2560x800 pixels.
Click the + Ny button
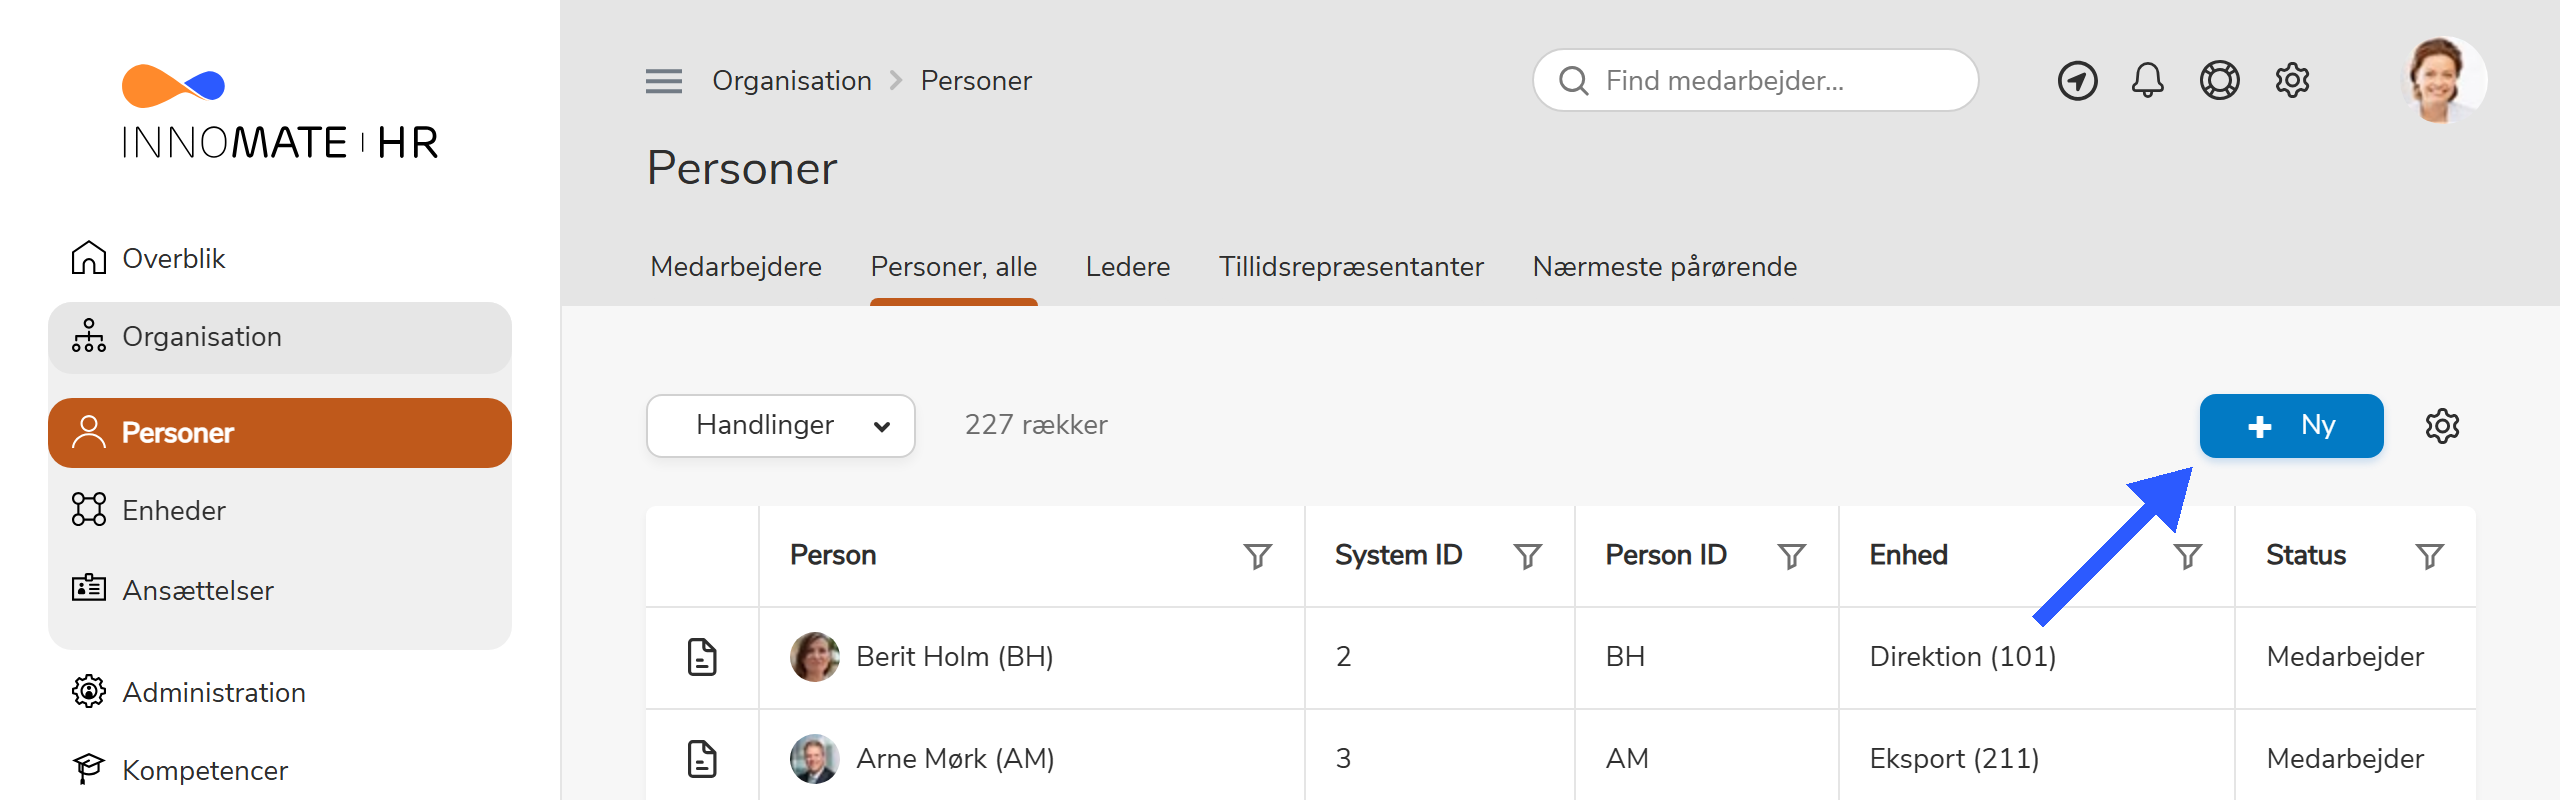pos(2291,426)
